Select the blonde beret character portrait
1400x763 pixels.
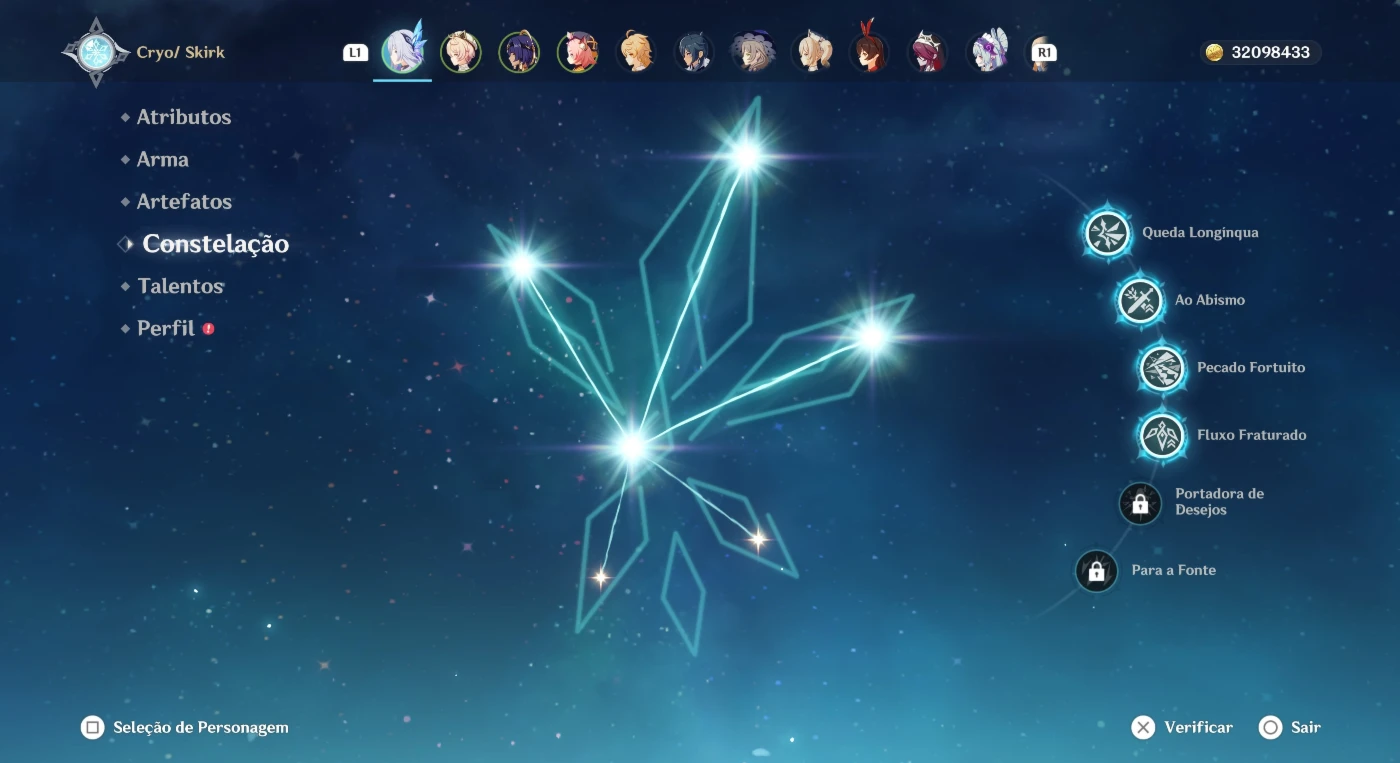tap(460, 52)
